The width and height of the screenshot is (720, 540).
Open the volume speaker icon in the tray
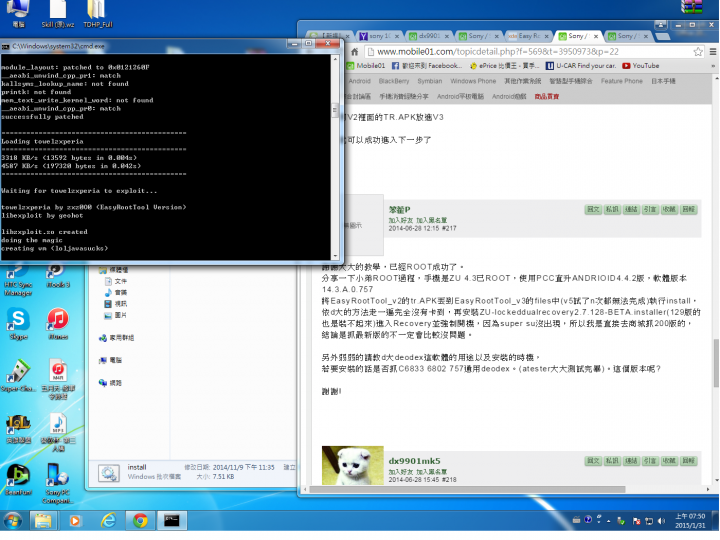661,521
